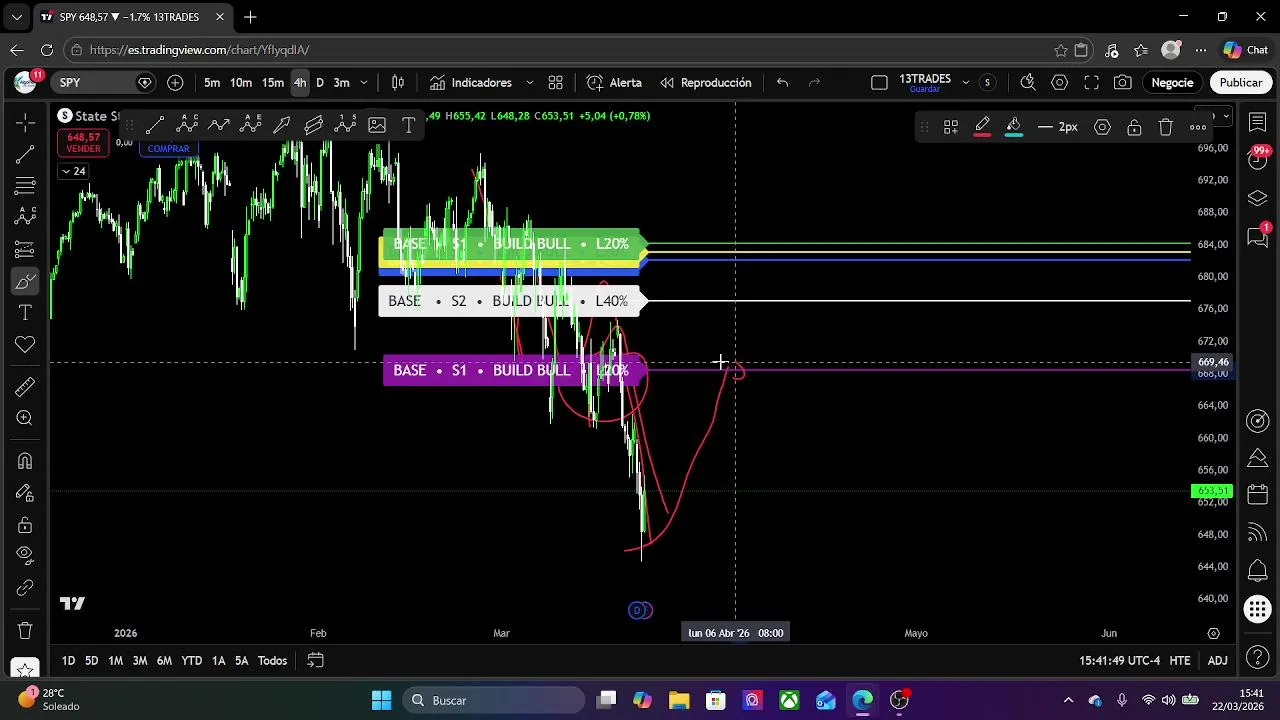Switch to the 5m timeframe
1280x720 pixels.
click(212, 83)
